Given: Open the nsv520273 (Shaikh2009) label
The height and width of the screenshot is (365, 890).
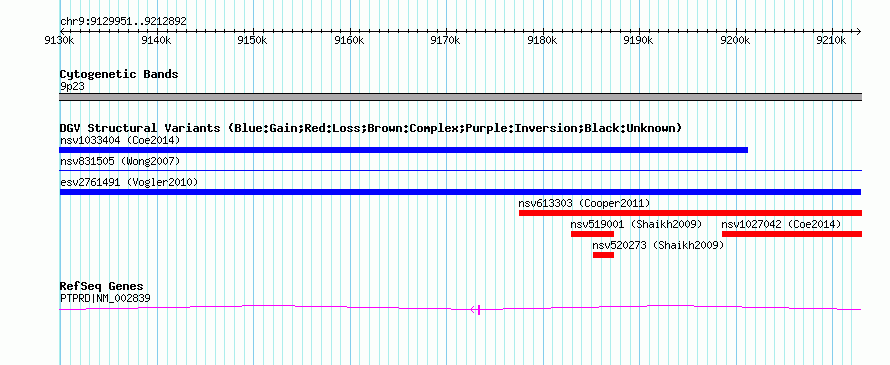Looking at the screenshot, I should pyautogui.click(x=658, y=245).
